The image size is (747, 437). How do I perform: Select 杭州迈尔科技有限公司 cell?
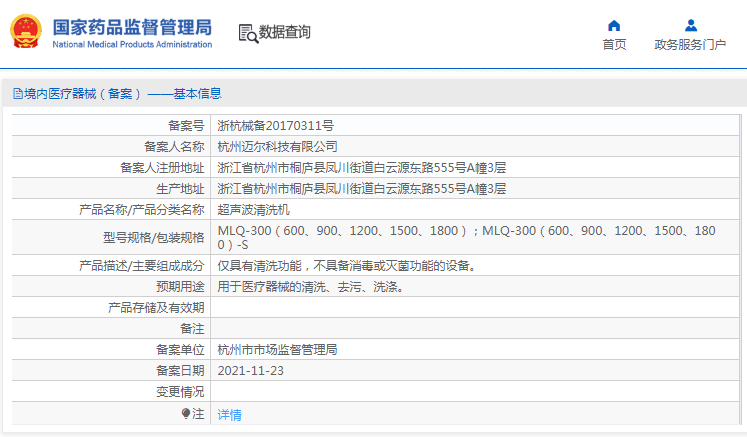(277, 147)
